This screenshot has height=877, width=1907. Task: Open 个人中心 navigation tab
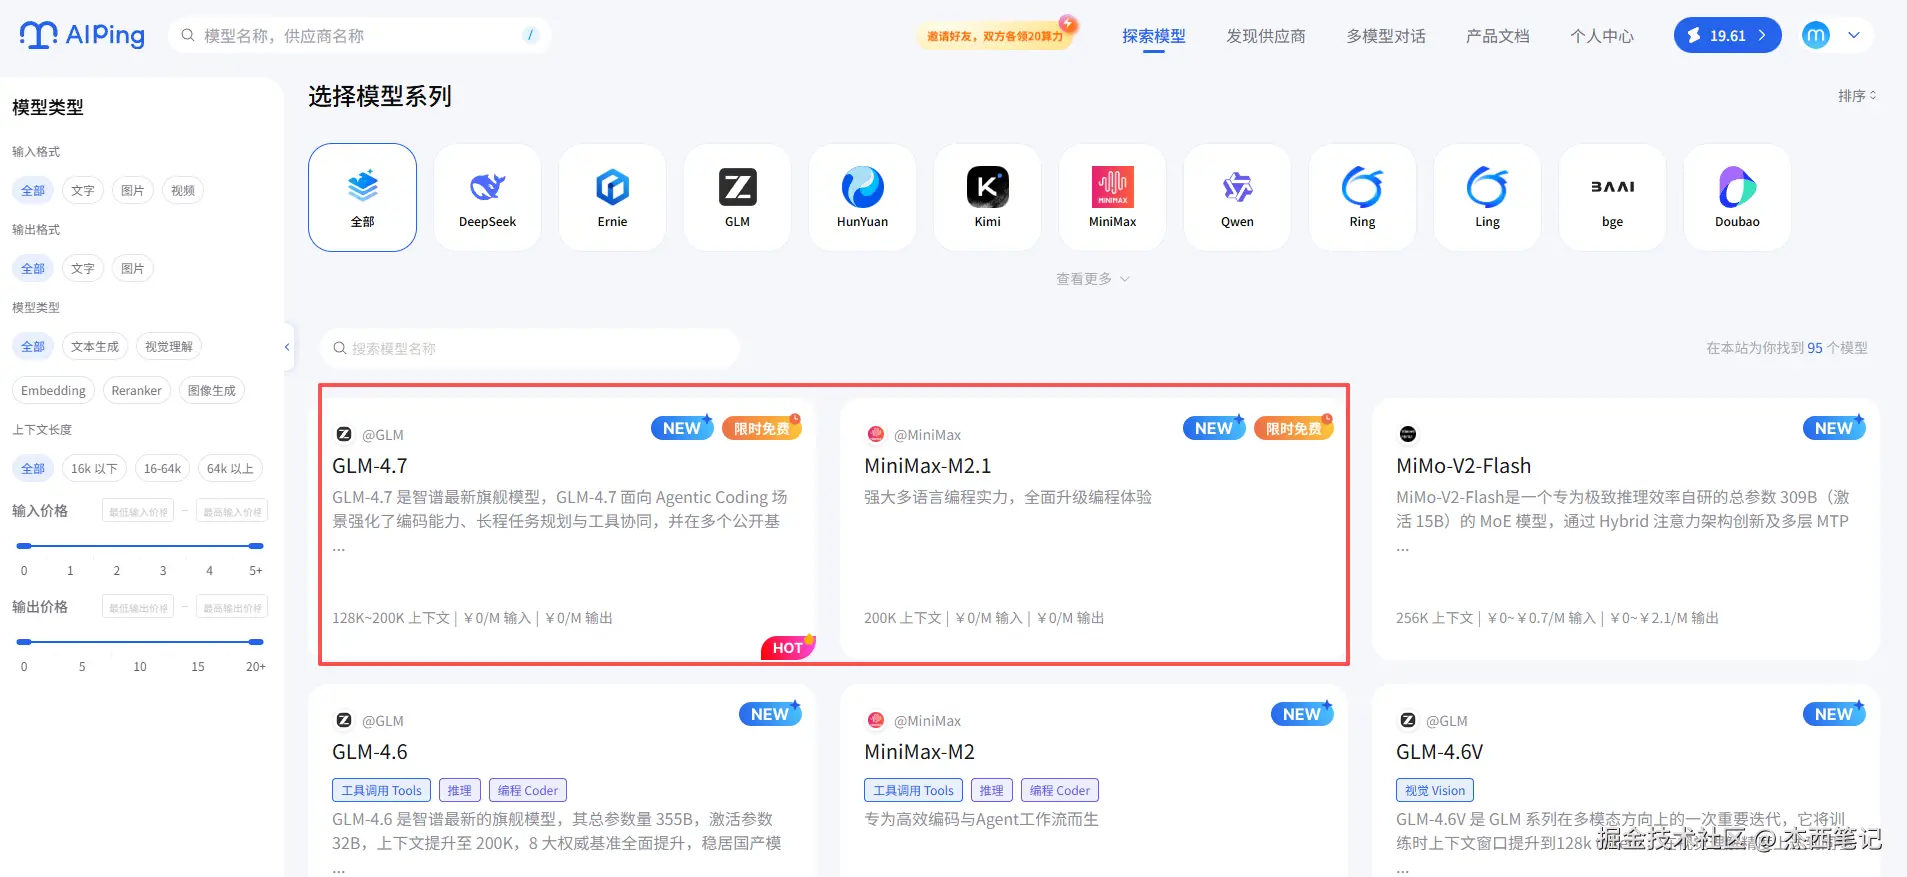1602,36
